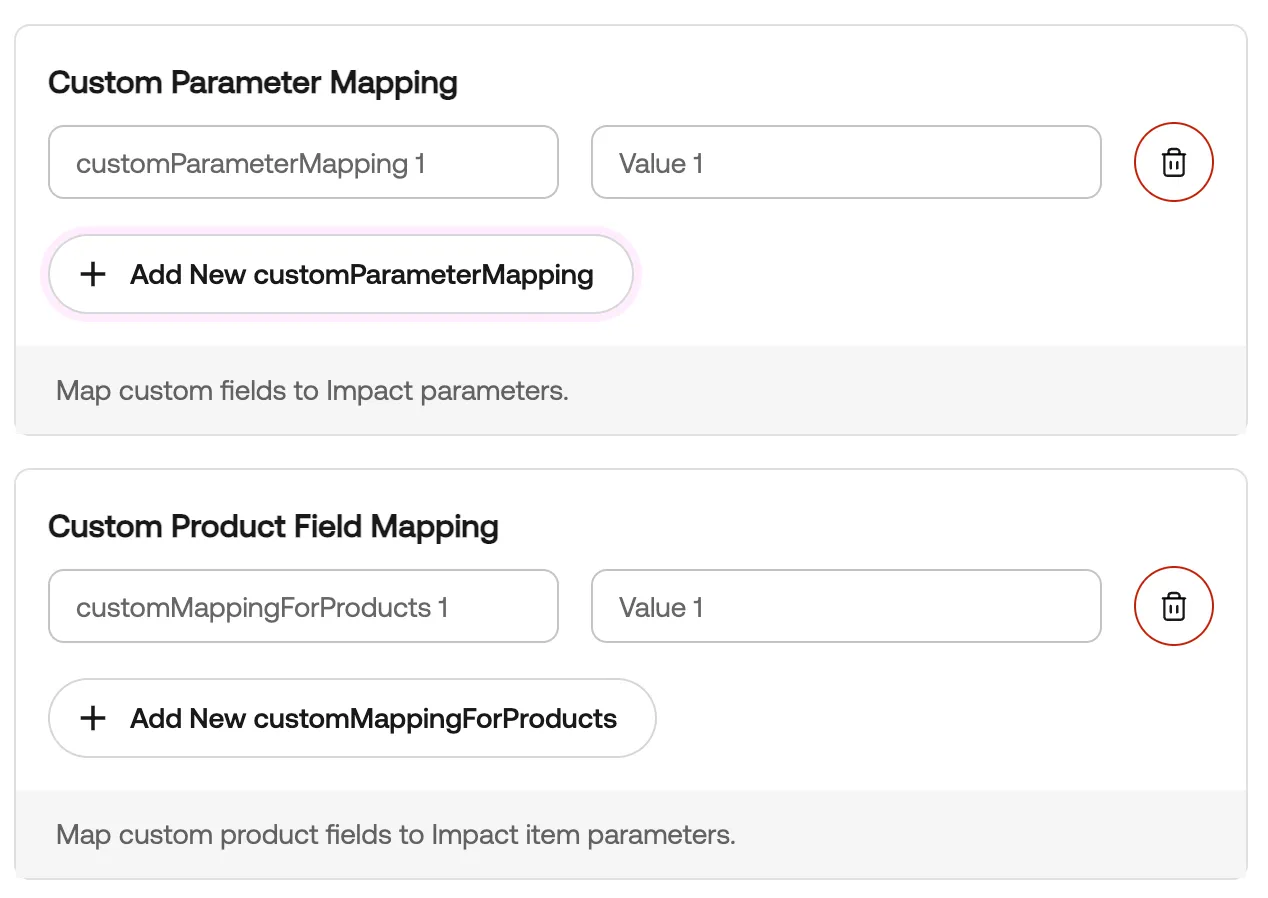
Task: Click the text 'Map custom product fields to Impact item parameters.'
Action: click(396, 834)
